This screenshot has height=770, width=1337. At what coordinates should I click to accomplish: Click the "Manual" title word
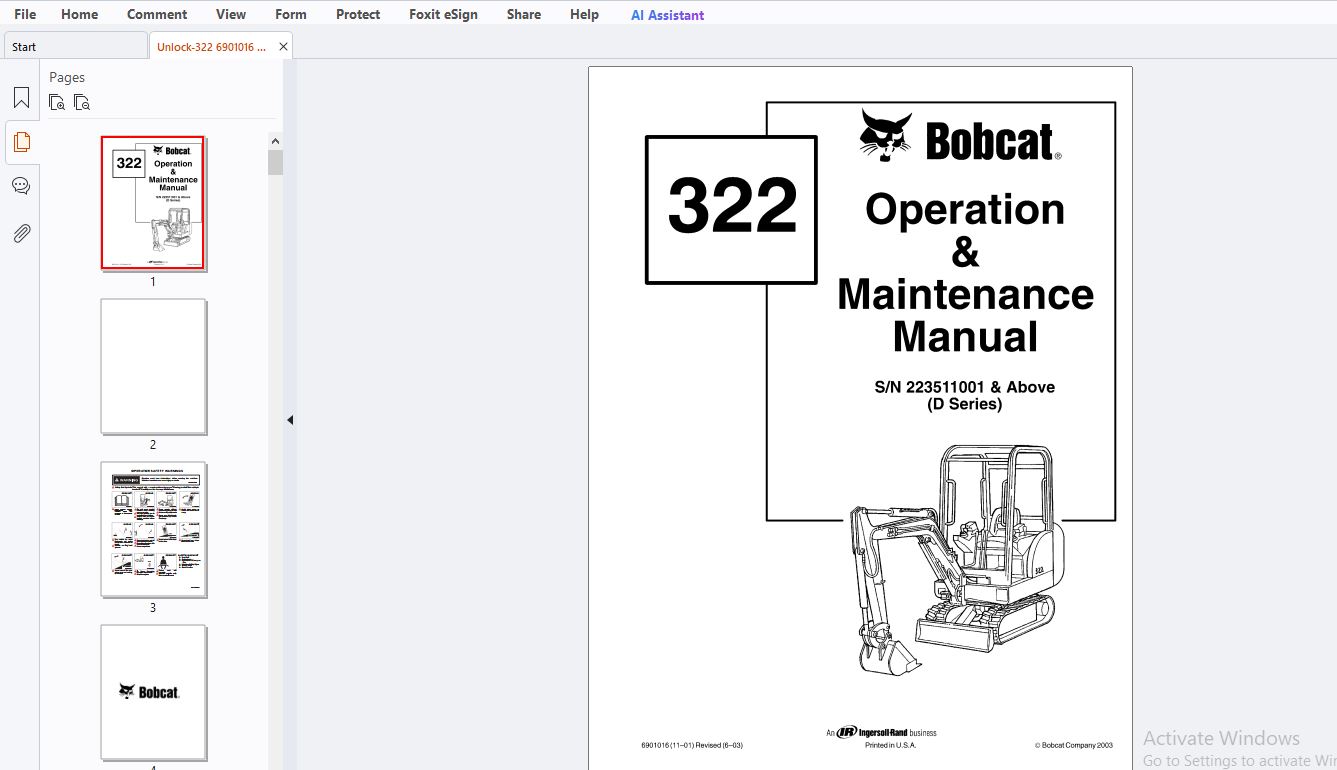[965, 336]
